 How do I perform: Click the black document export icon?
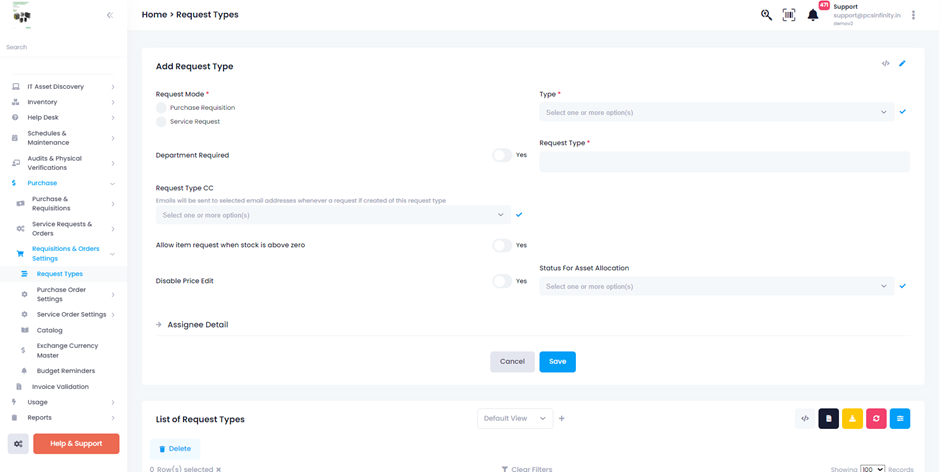(828, 419)
